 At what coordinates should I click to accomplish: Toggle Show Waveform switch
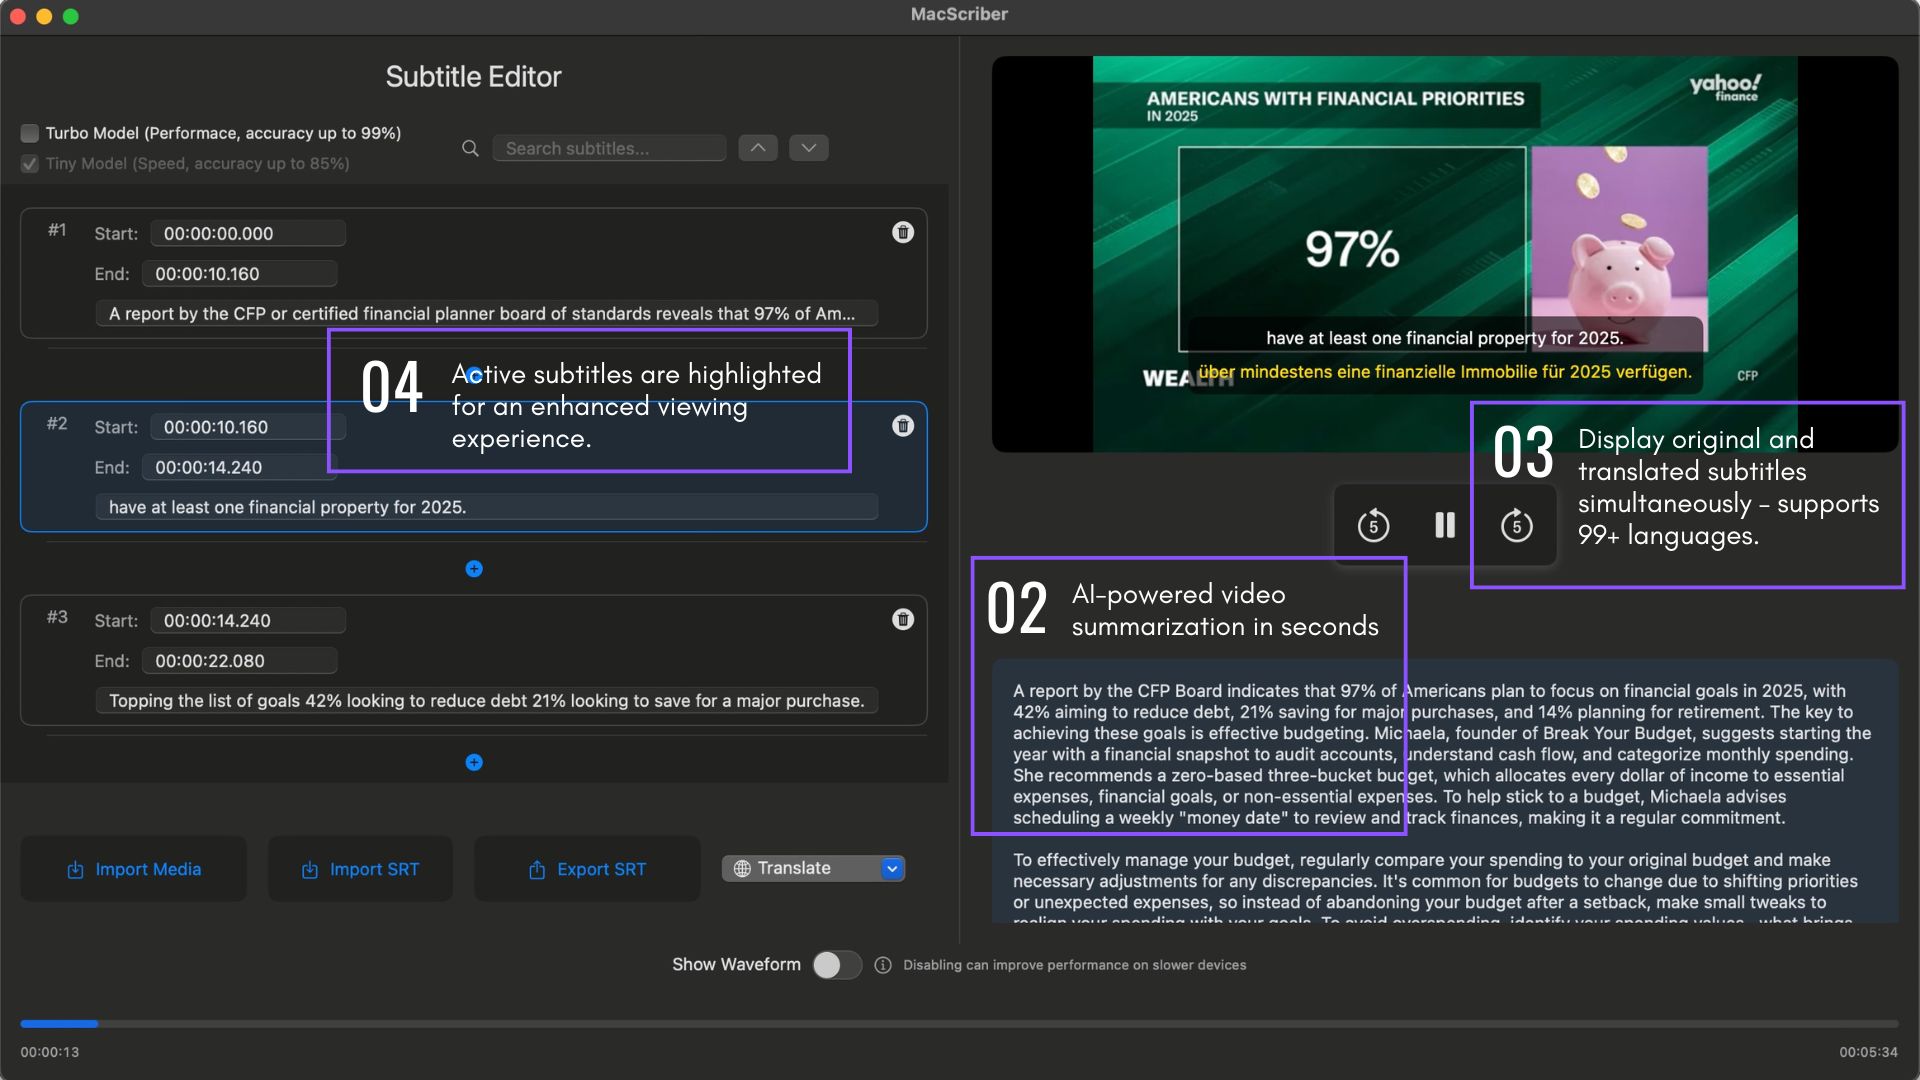click(x=837, y=965)
